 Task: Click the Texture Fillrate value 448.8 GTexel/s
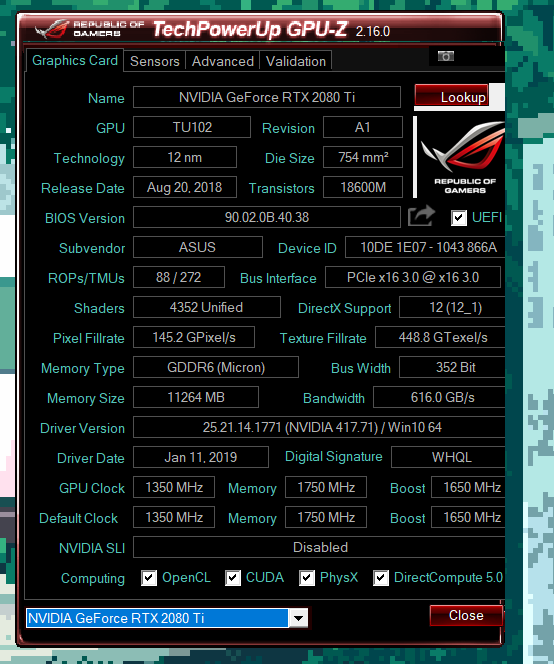[x=440, y=337]
